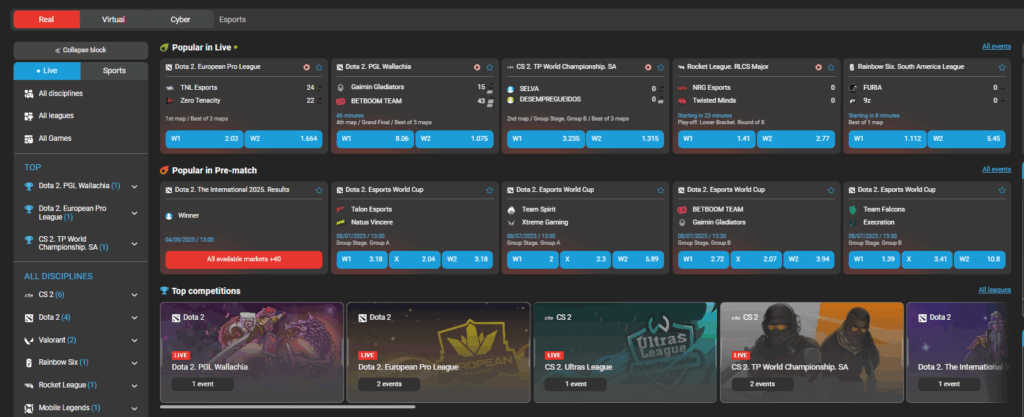Viewport: 1024px width, 417px height.
Task: Bet W2 2.77 on Twisted Minds
Action: tap(795, 138)
